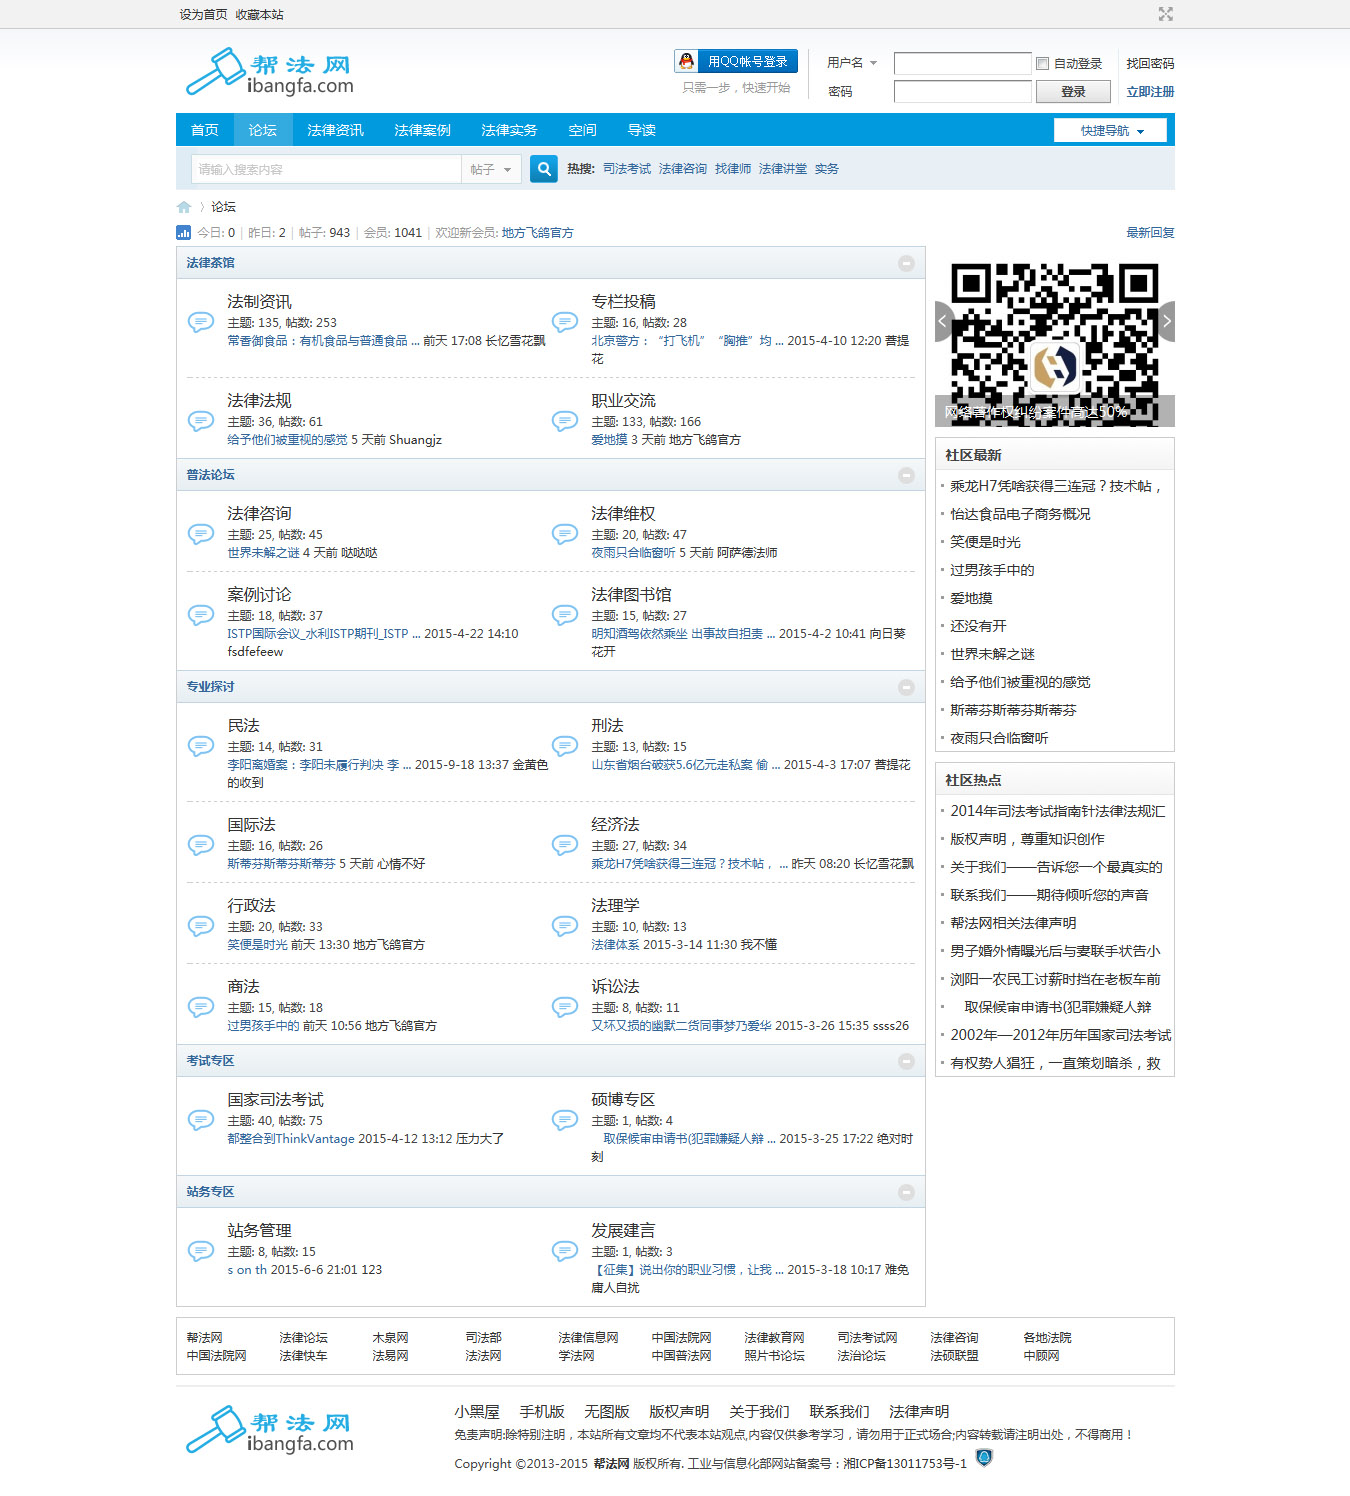1350x1496 pixels.
Task: Click the 案例讨论 forum bubble icon
Action: [201, 615]
